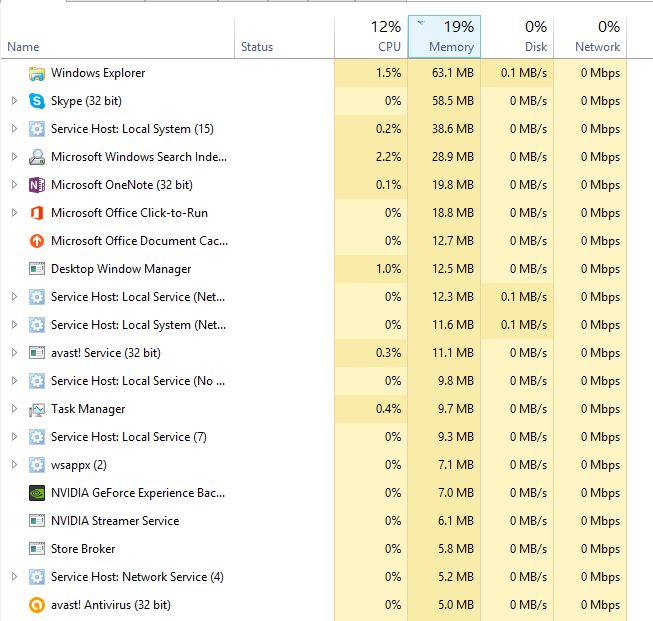Click the NVIDIA Streamer Service icon
Viewport: 653px width, 621px height.
point(37,521)
